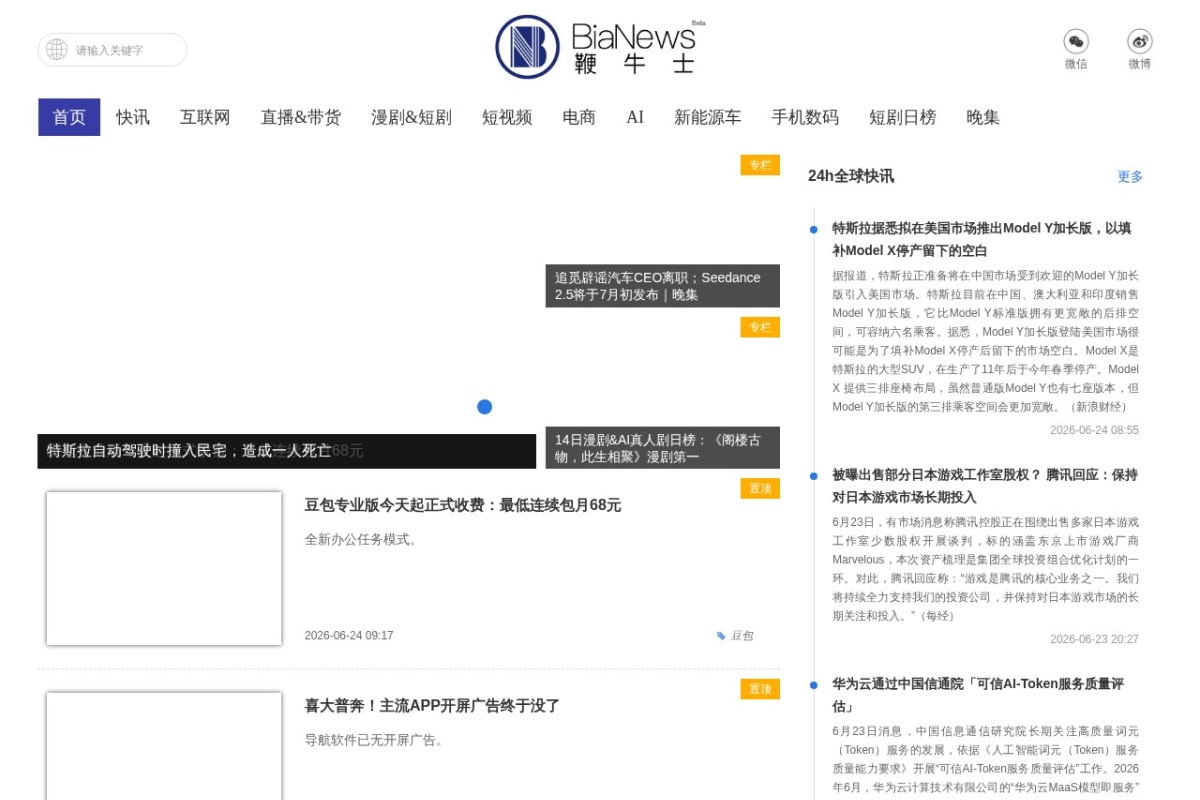1200x800 pixels.
Task: Go to the 首页 tab
Action: coord(69,117)
